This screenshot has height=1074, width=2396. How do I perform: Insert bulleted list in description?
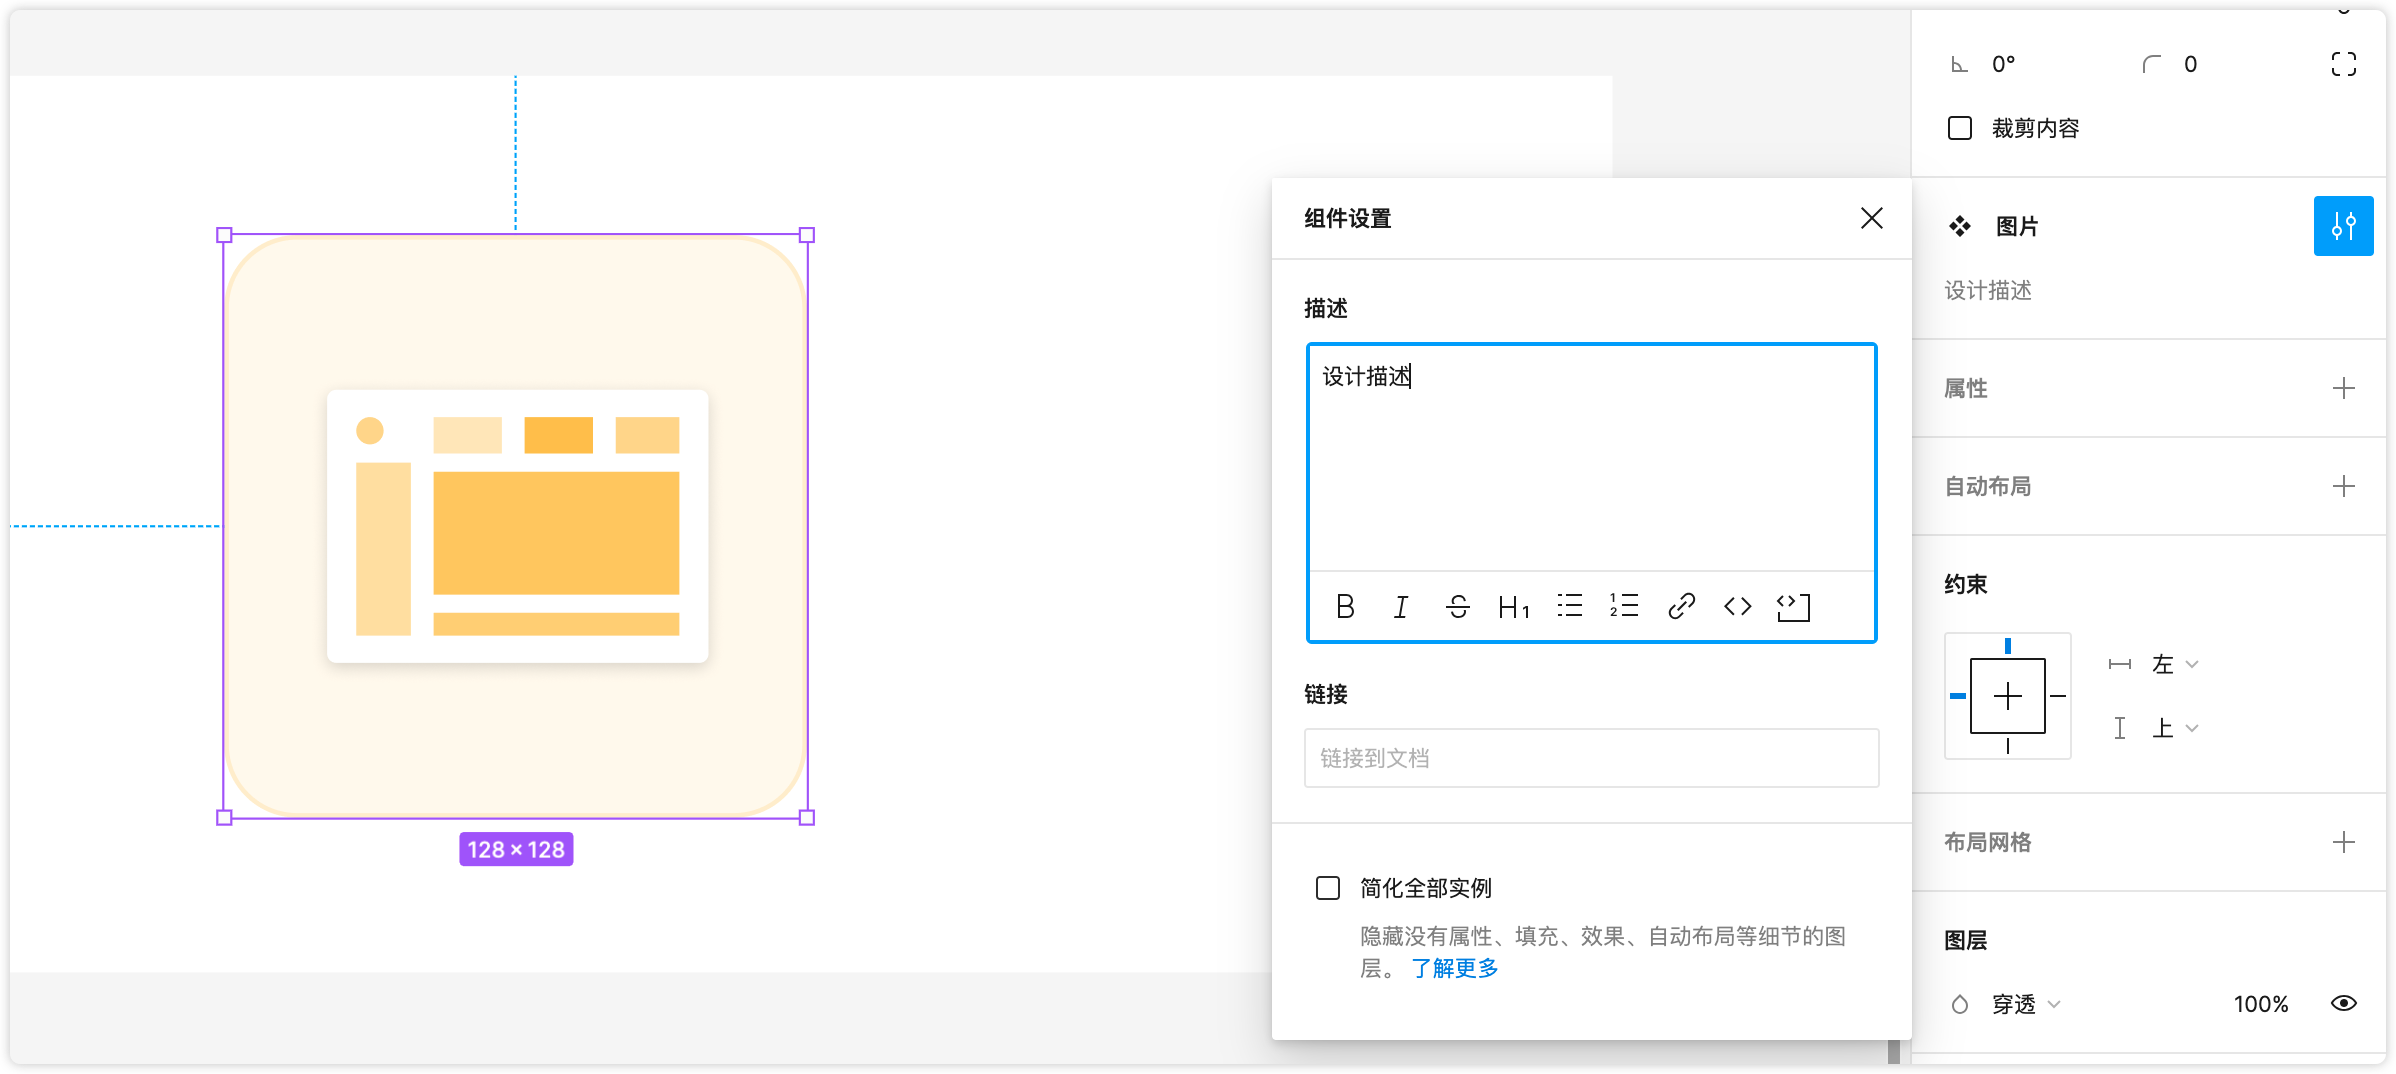click(x=1569, y=606)
